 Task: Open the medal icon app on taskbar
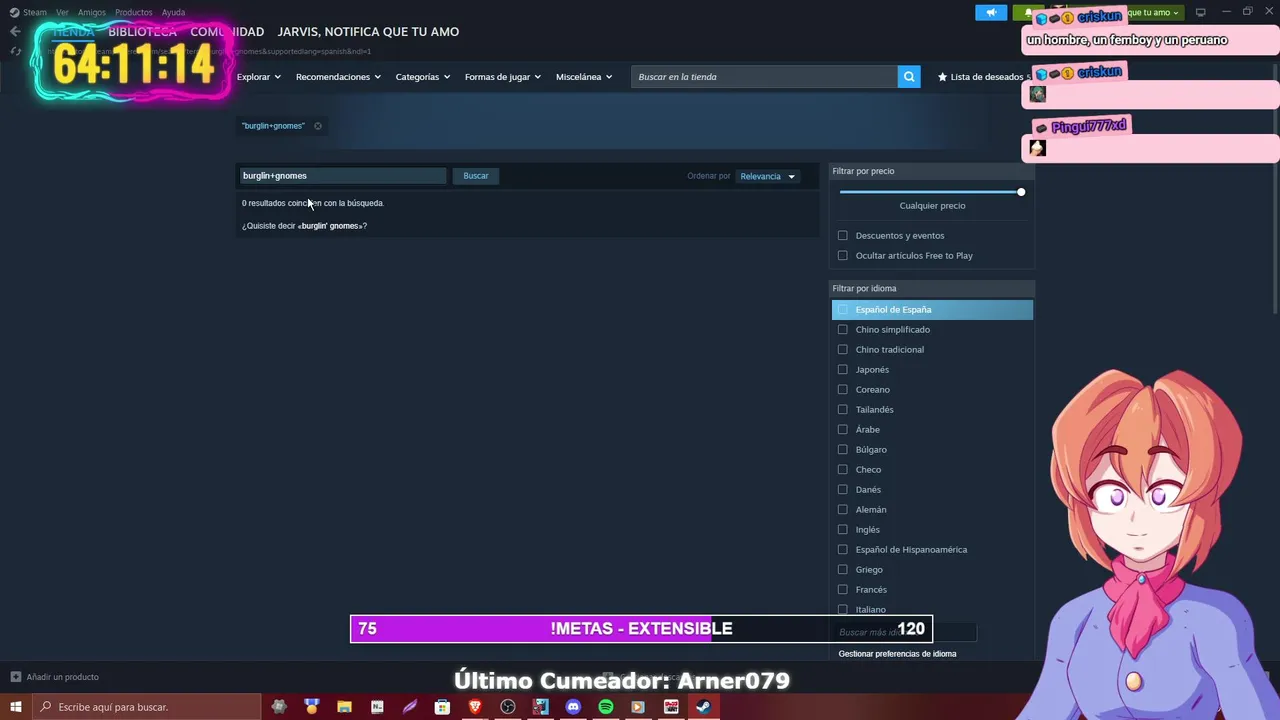coord(312,707)
